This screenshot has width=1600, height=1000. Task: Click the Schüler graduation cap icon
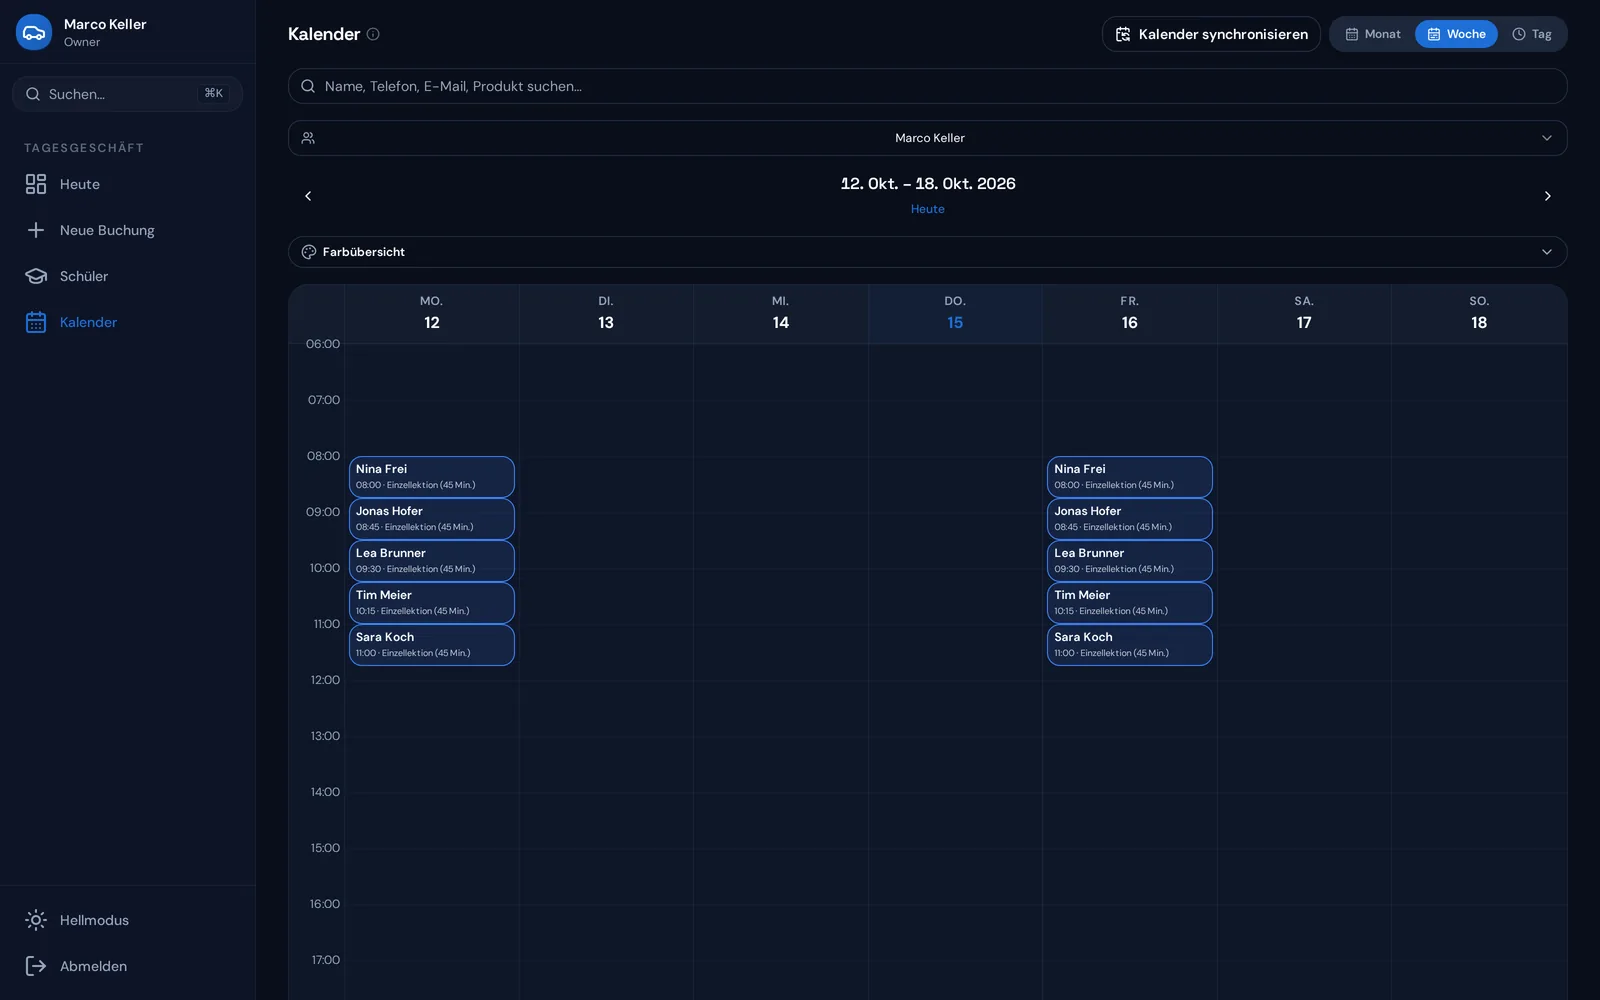[x=36, y=276]
